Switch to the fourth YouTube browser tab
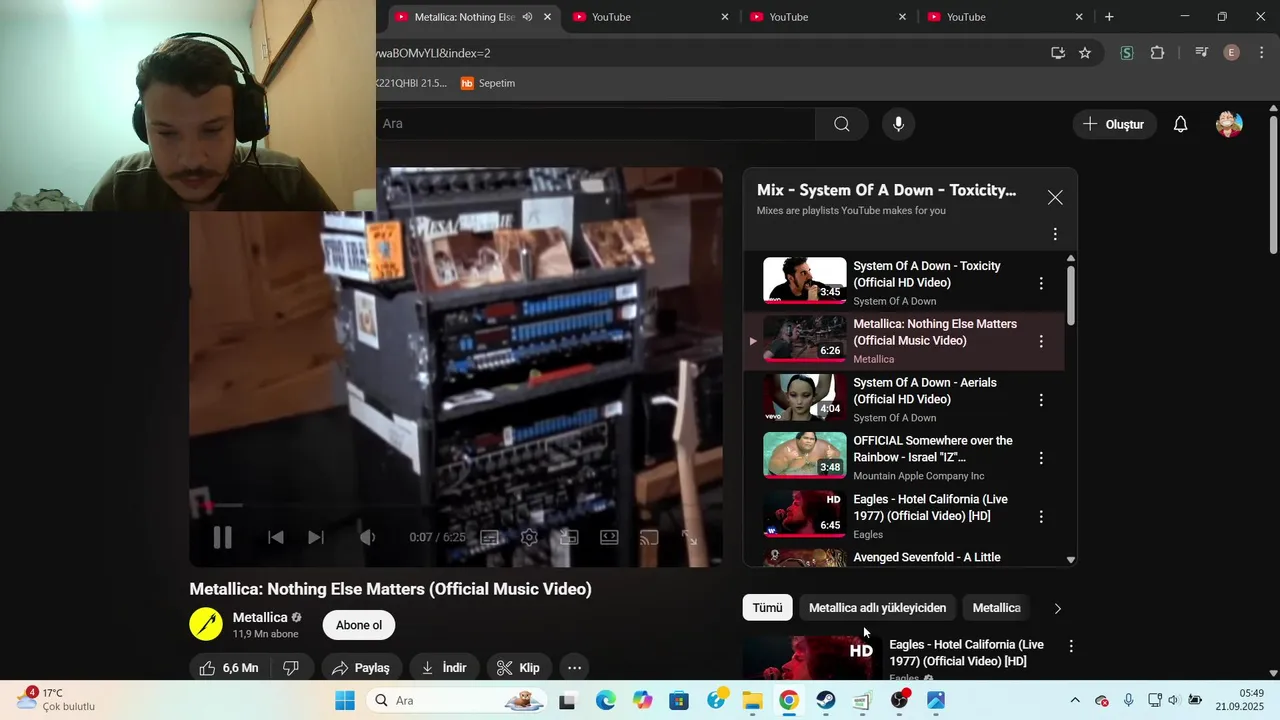Viewport: 1280px width, 720px height. pos(1005,17)
